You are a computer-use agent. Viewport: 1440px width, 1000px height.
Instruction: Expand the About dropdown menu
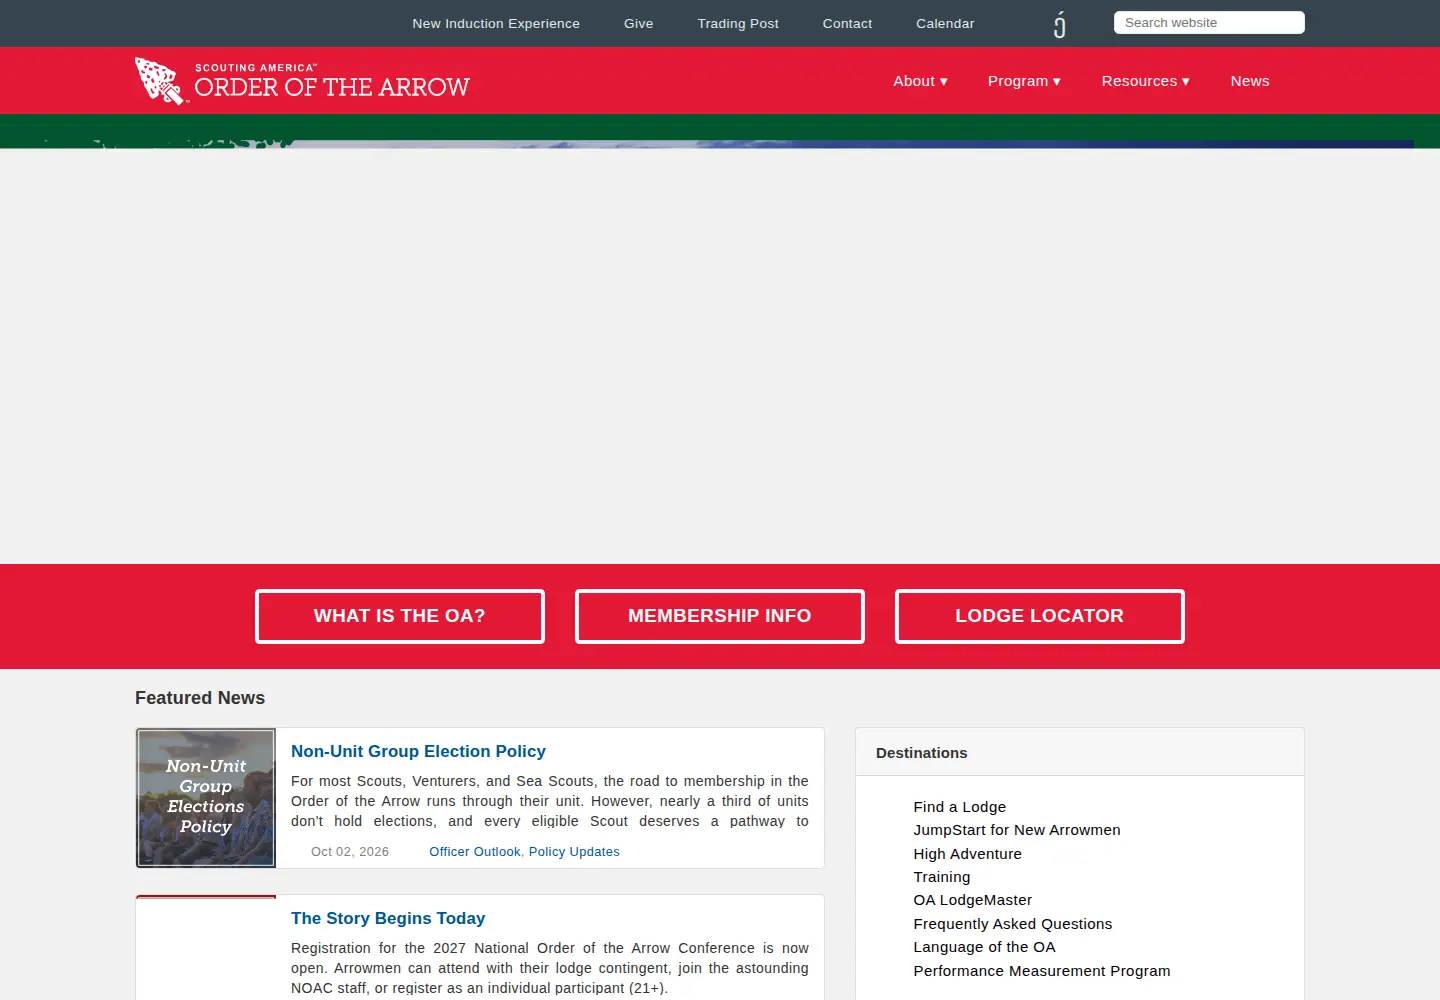(x=920, y=81)
